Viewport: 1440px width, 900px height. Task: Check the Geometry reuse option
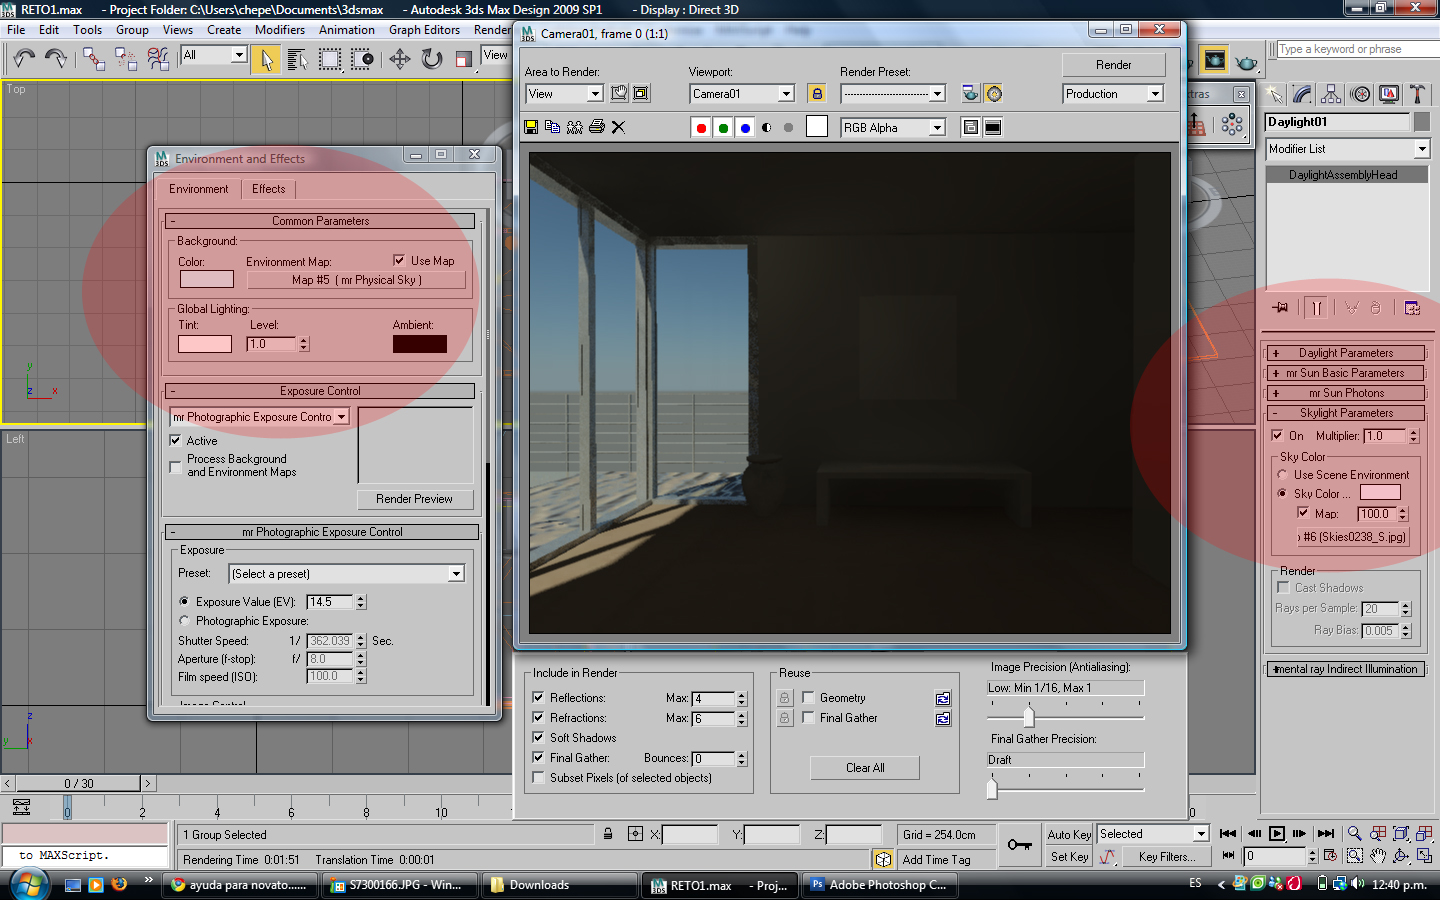pyautogui.click(x=808, y=697)
